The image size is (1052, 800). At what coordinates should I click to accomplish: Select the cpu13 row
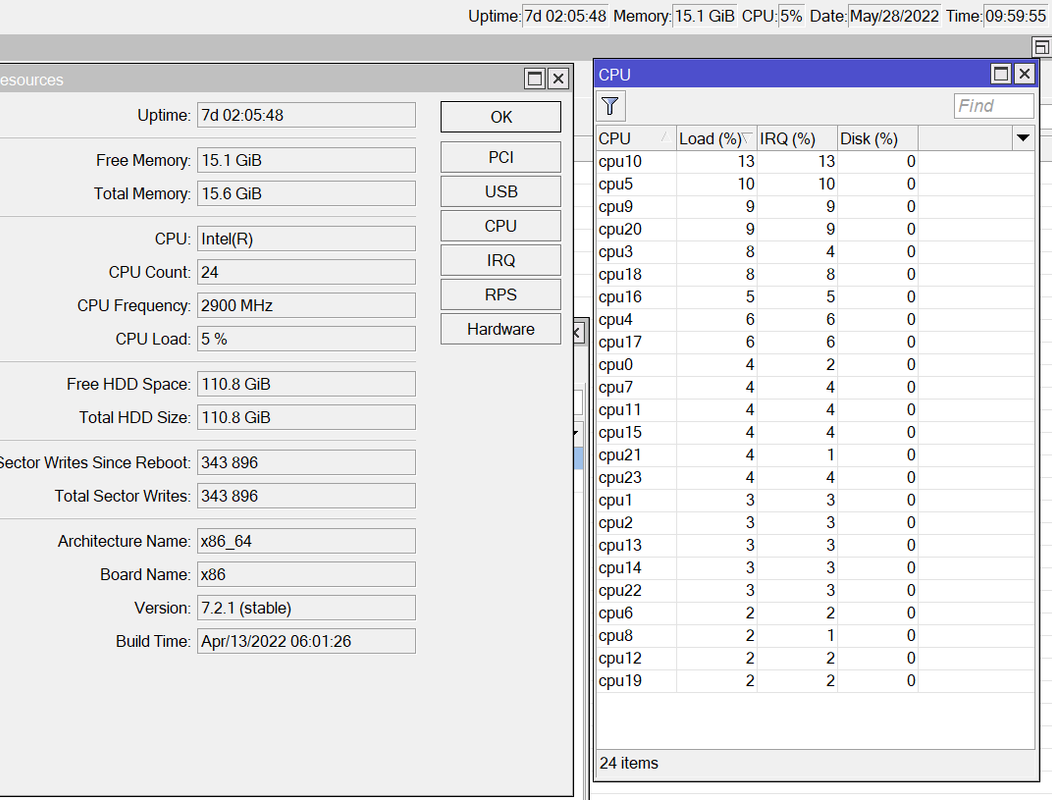814,546
